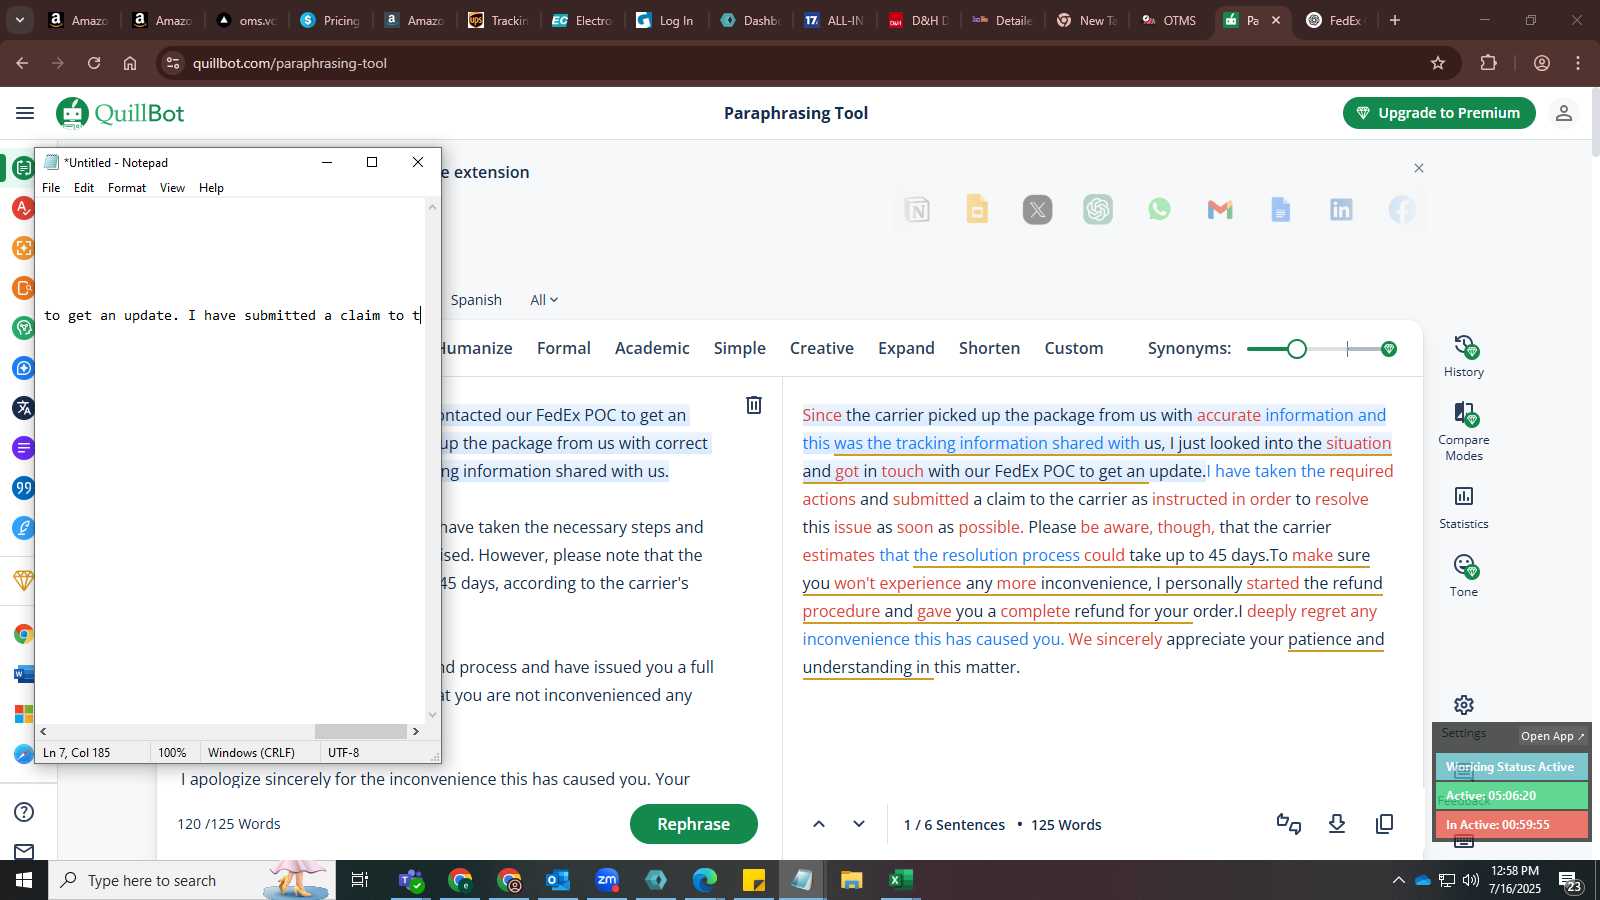Open the Settings gear
The image size is (1600, 900).
(1464, 705)
